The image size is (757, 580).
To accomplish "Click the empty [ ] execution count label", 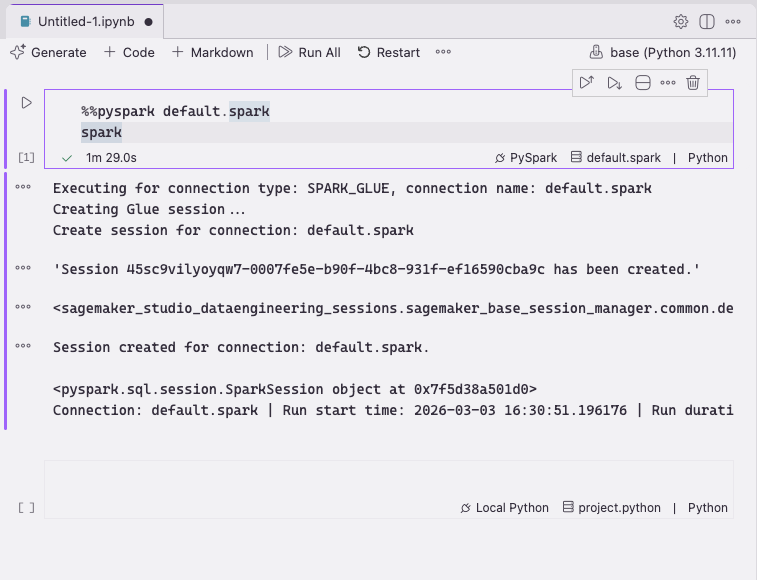I will 27,508.
